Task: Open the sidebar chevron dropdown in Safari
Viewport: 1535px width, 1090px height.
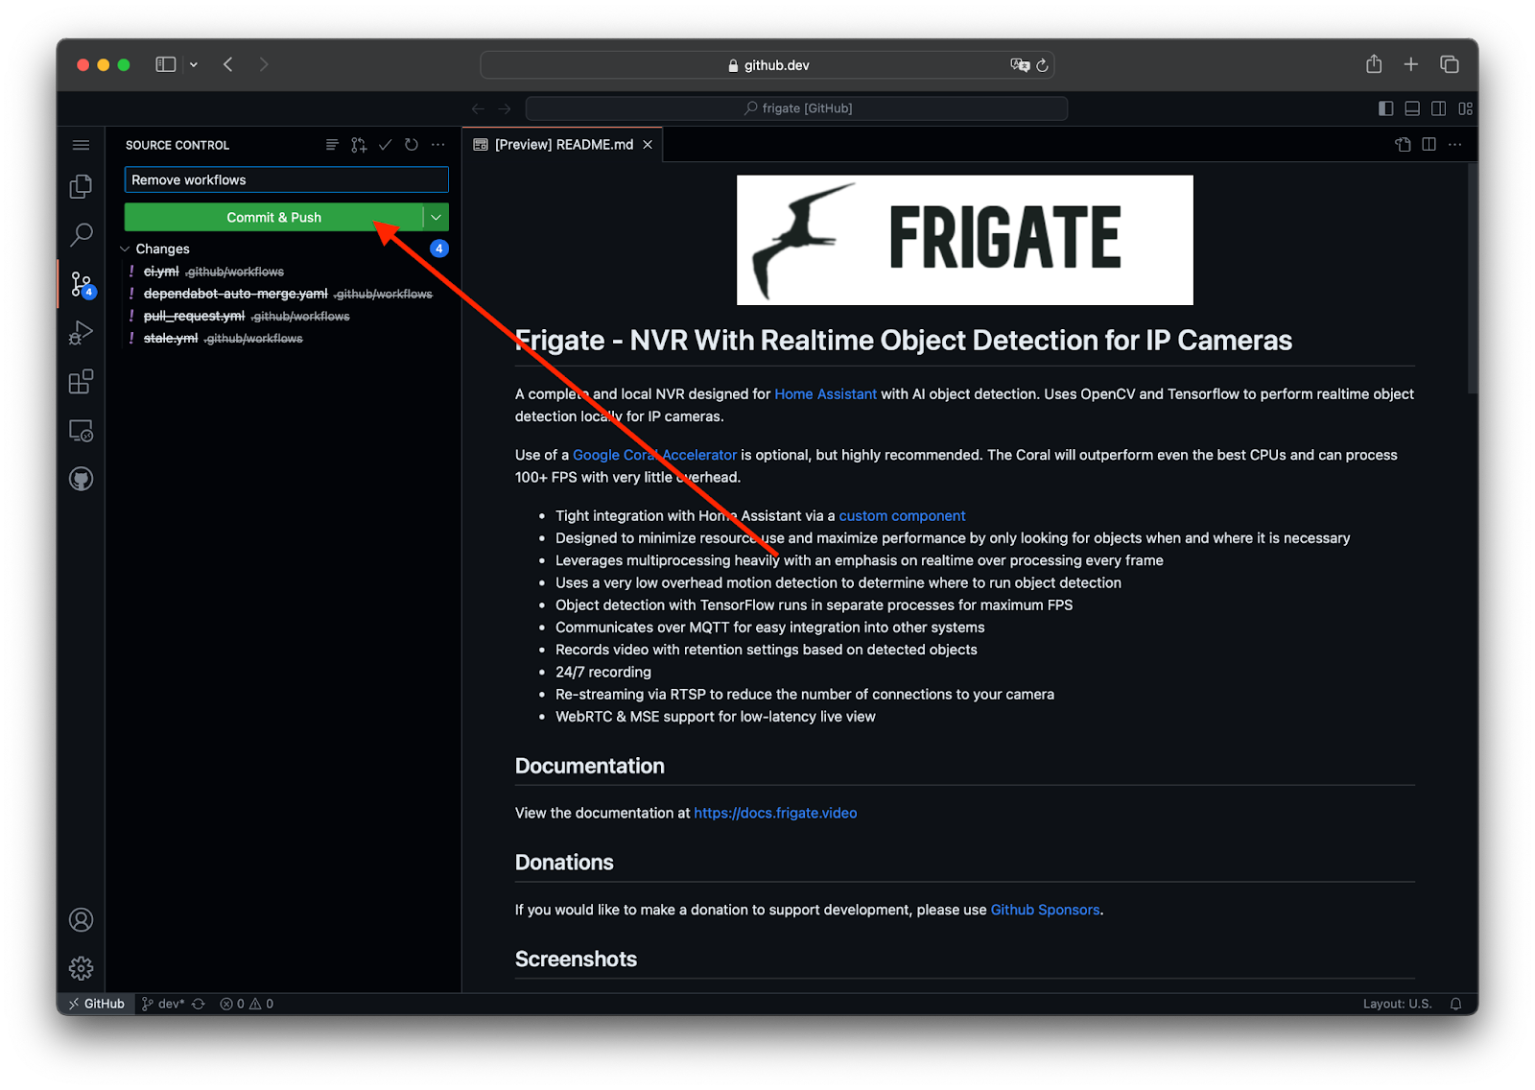Action: pyautogui.click(x=193, y=64)
